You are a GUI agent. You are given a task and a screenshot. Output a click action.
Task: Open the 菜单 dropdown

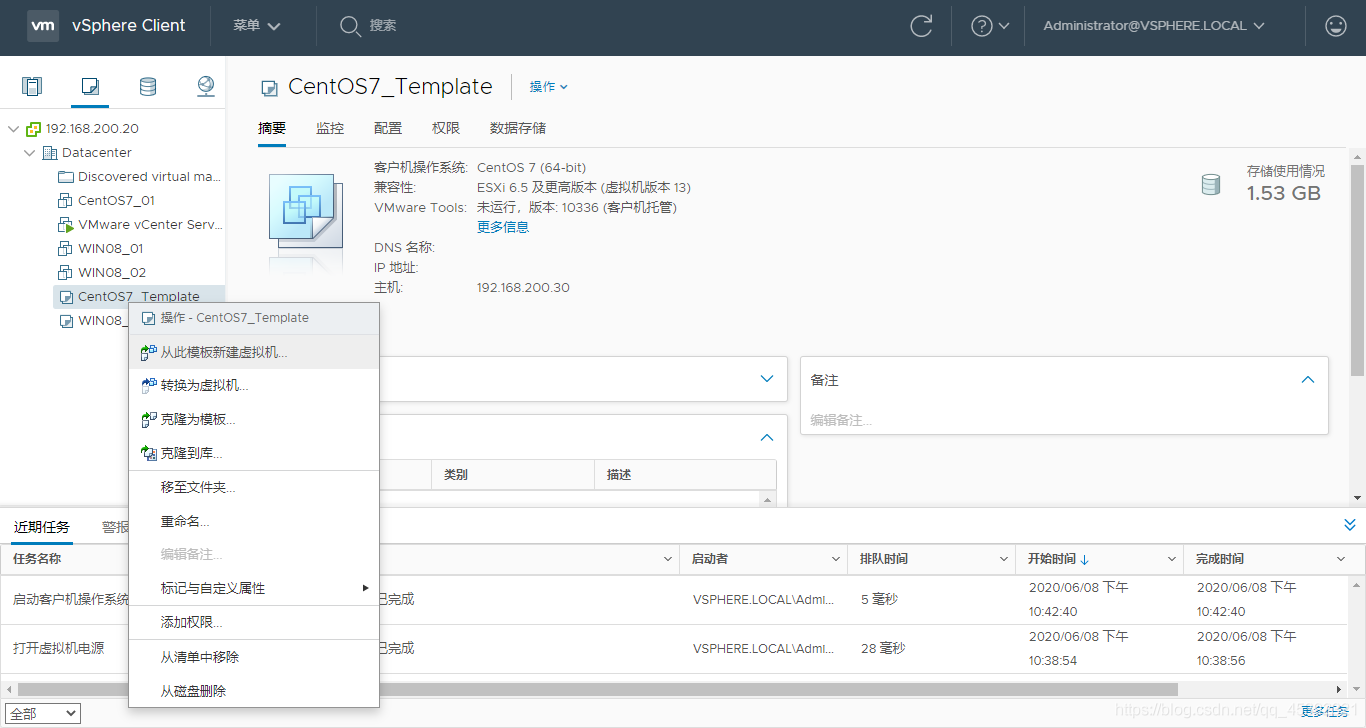(x=257, y=26)
